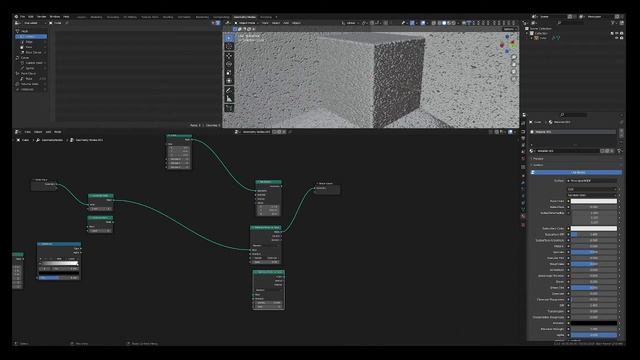640x360 pixels.
Task: Open Object Mode dropdown in viewport
Action: pos(247,23)
